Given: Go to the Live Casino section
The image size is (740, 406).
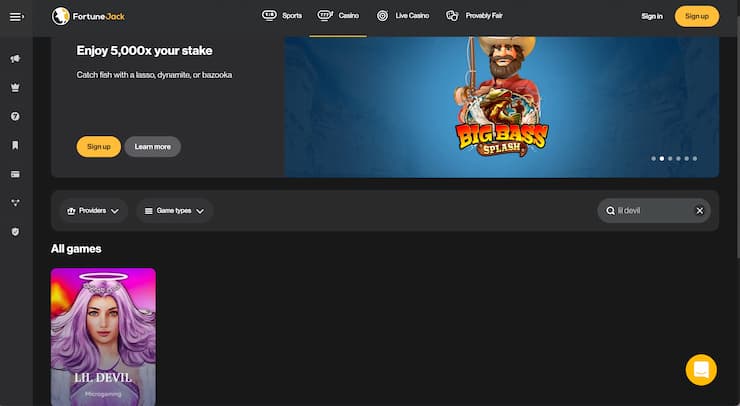Looking at the screenshot, I should (x=403, y=16).
